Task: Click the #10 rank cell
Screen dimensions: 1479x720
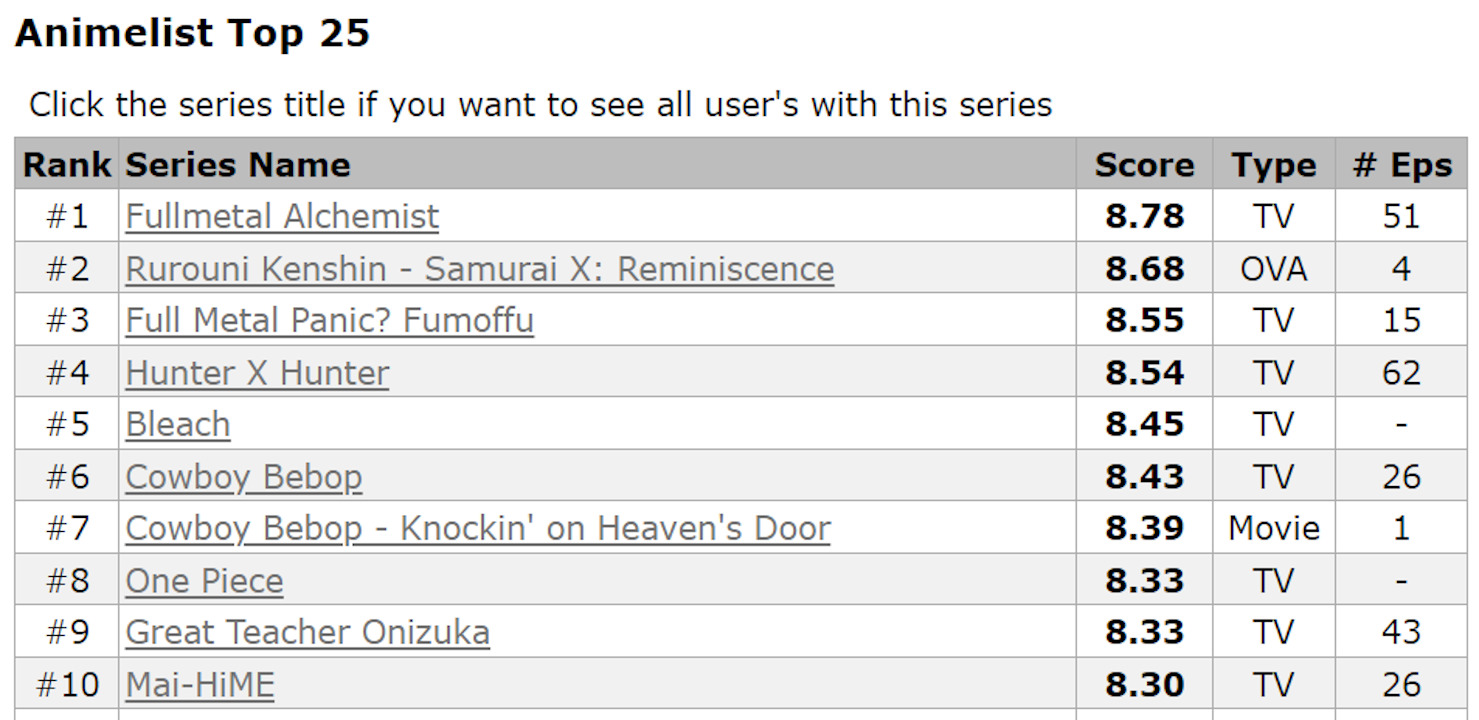Action: tap(67, 685)
